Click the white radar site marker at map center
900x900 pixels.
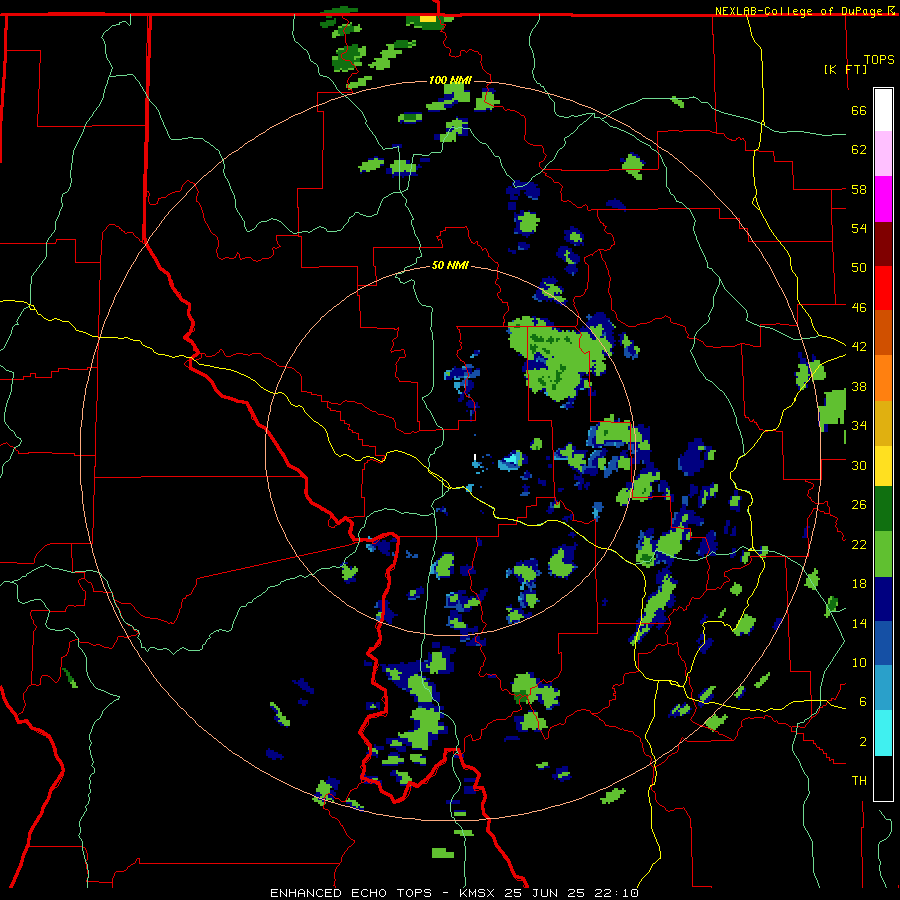click(x=475, y=457)
